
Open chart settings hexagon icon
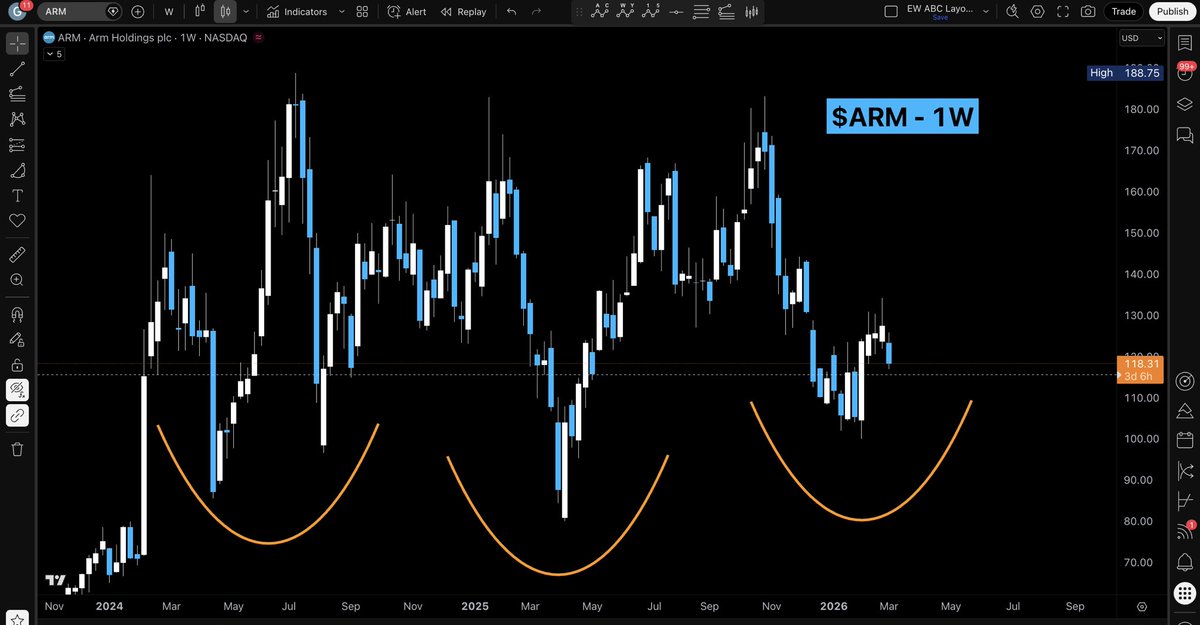pyautogui.click(x=1038, y=12)
